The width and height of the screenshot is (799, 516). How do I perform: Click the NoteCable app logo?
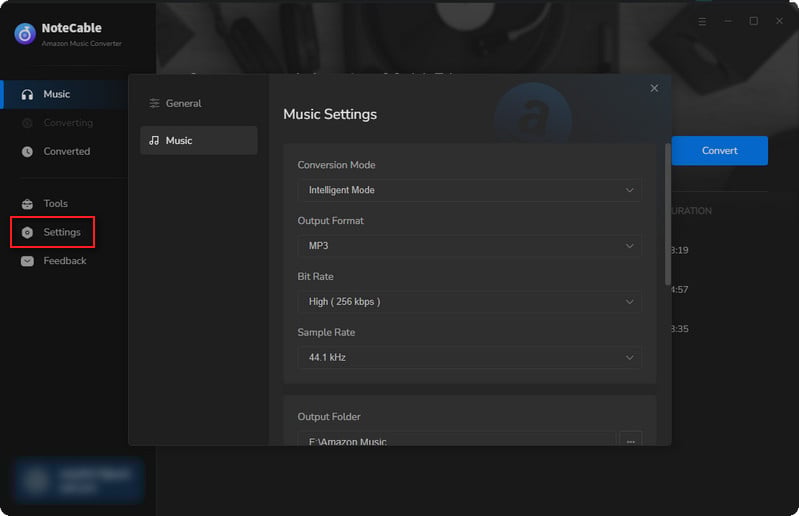tap(24, 34)
